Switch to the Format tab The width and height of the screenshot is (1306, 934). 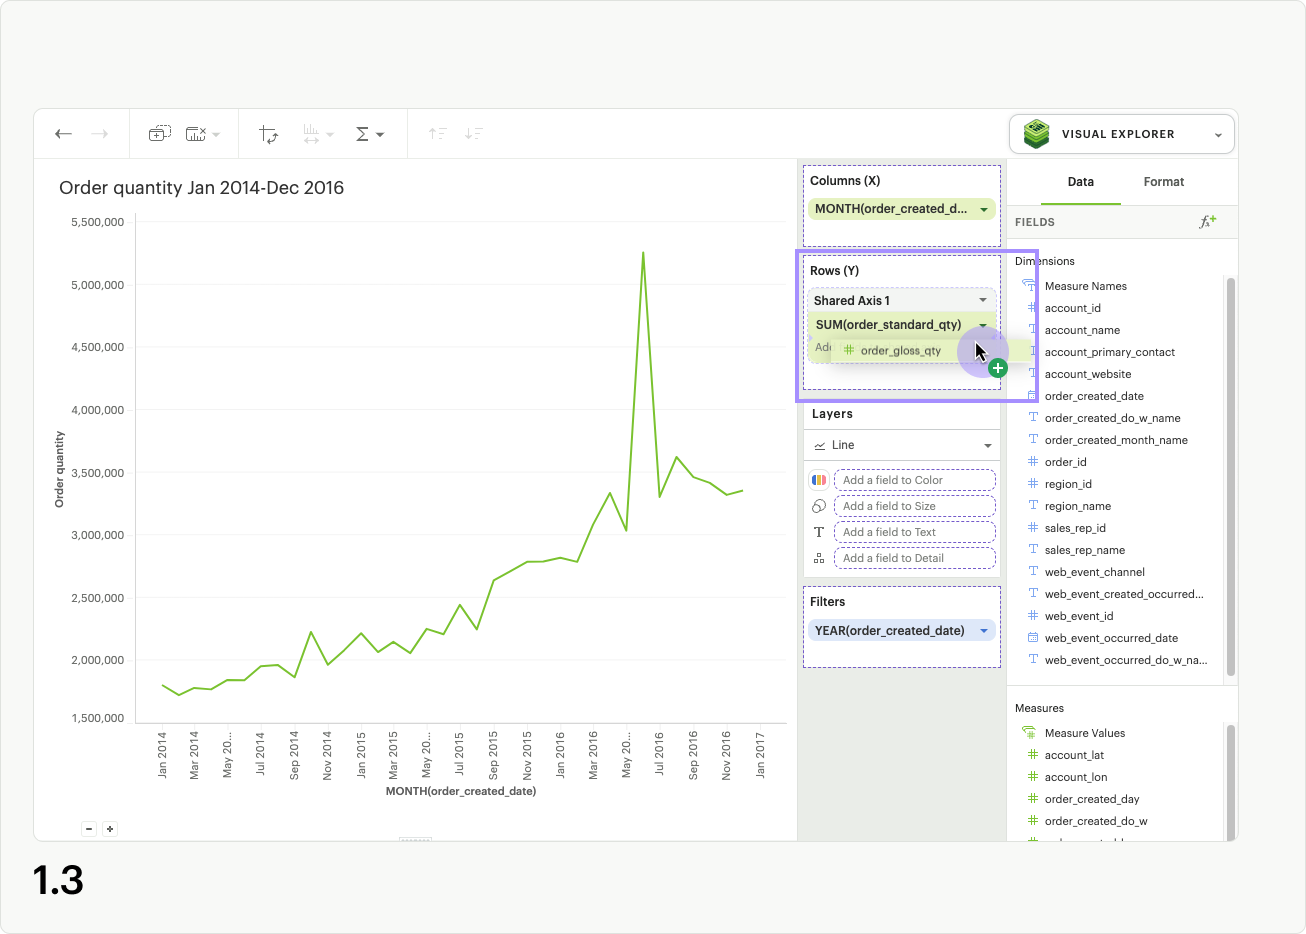(x=1163, y=182)
